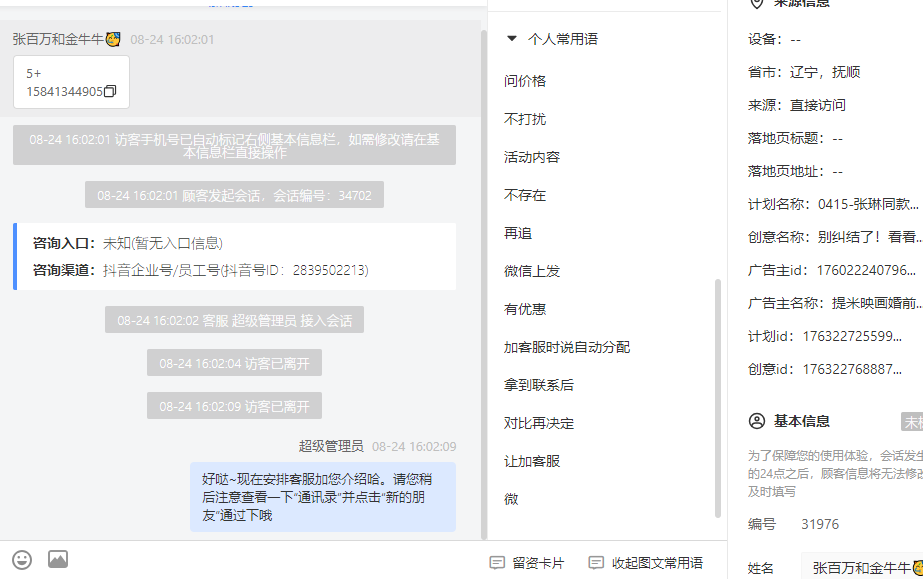Select quick phrase 对比再决定
This screenshot has height=579, width=923.
pos(539,424)
